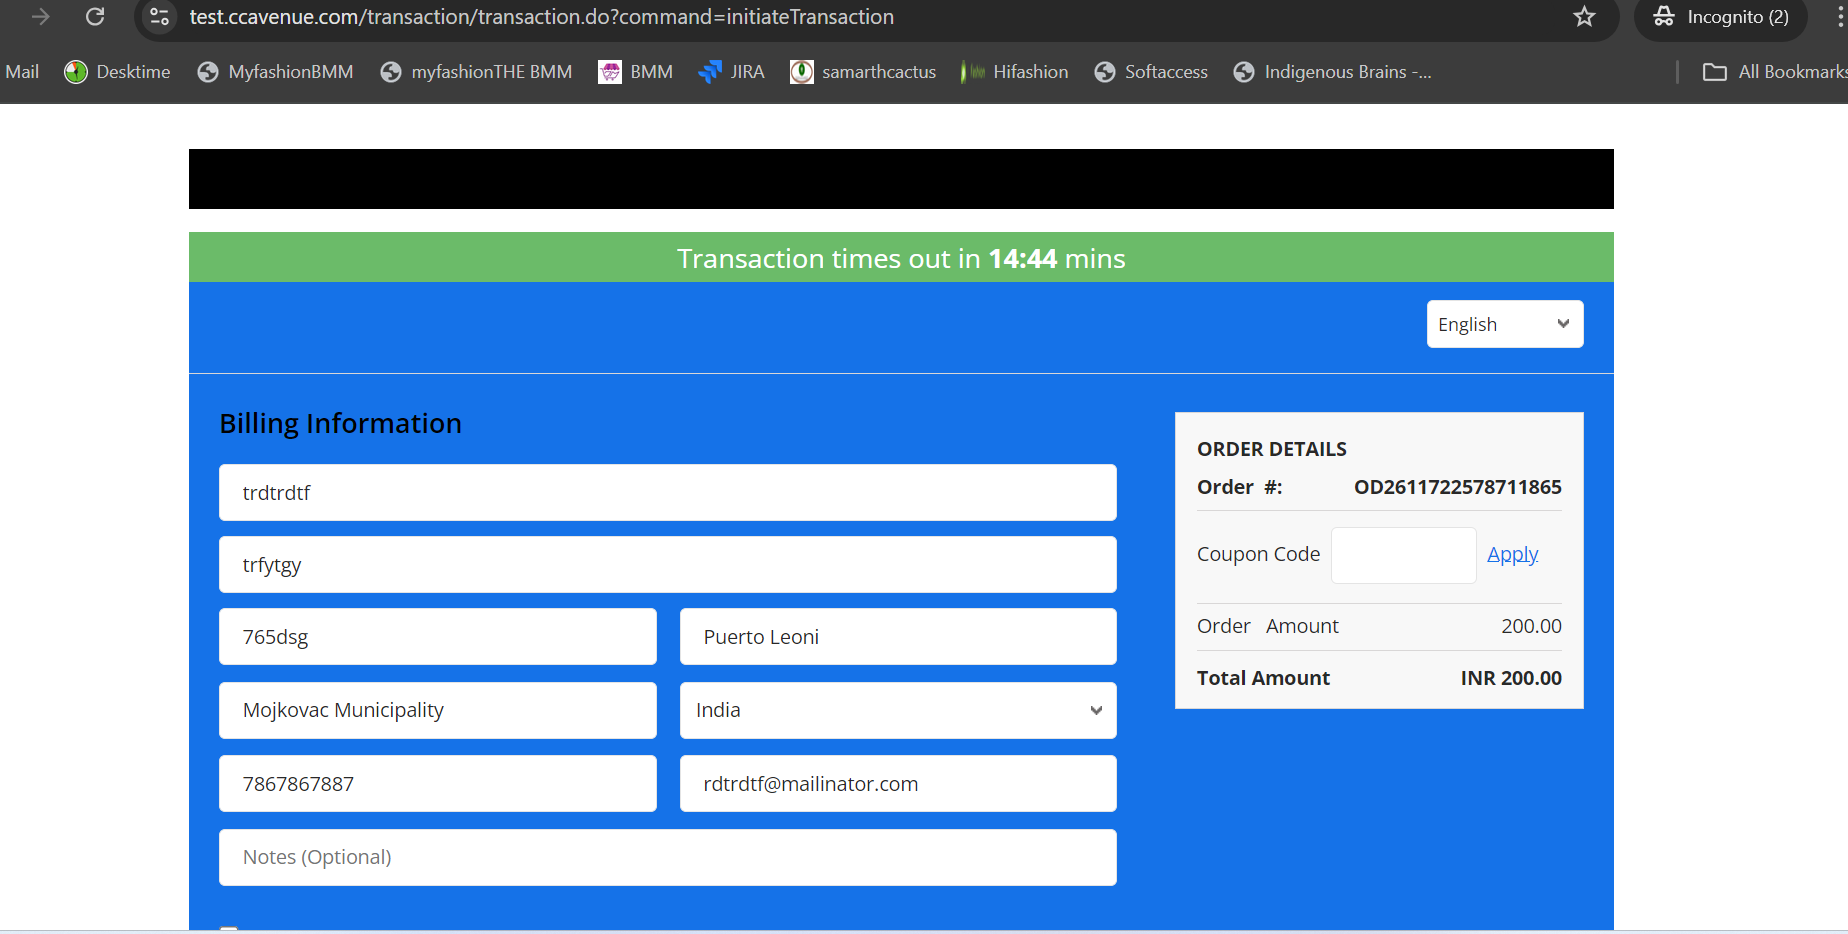Click the Total Amount INR 200.00 value
Image resolution: width=1848 pixels, height=934 pixels.
(1511, 678)
